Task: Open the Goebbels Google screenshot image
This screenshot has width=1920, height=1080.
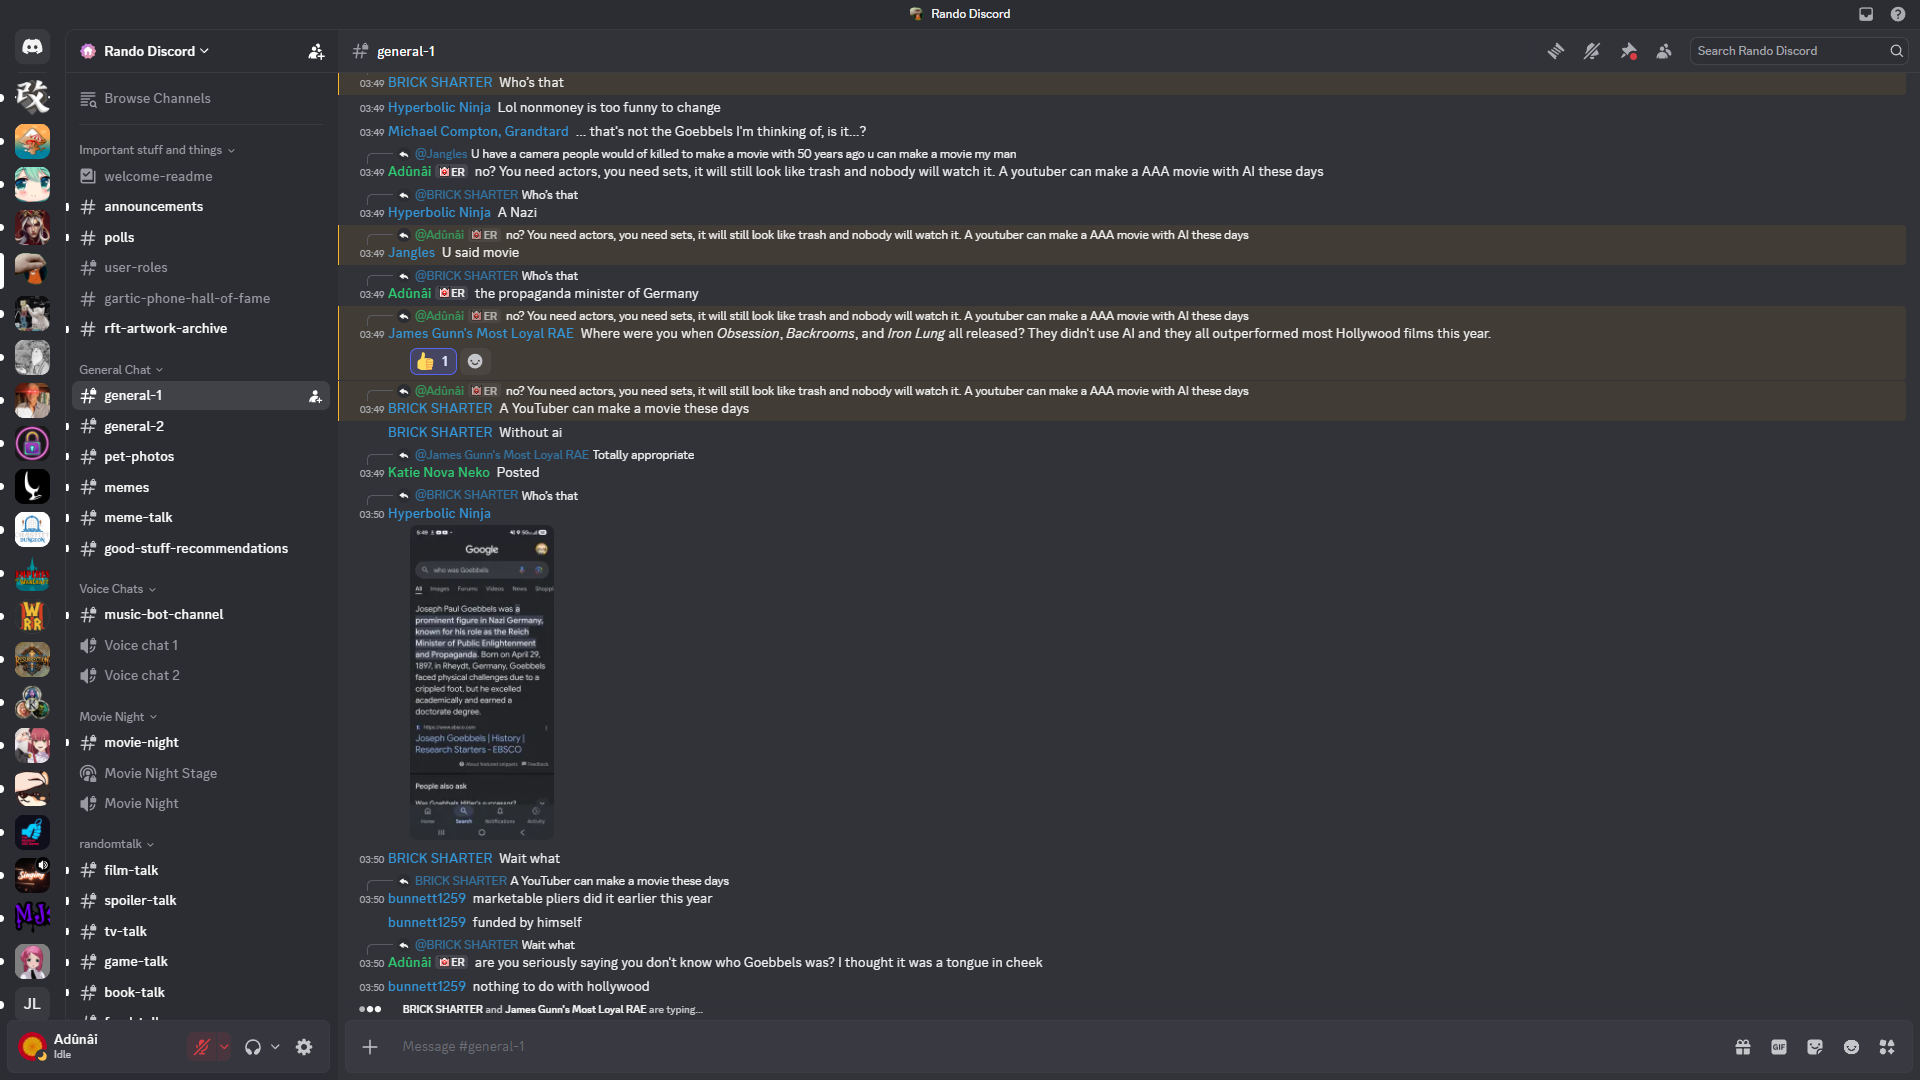Action: (x=482, y=682)
